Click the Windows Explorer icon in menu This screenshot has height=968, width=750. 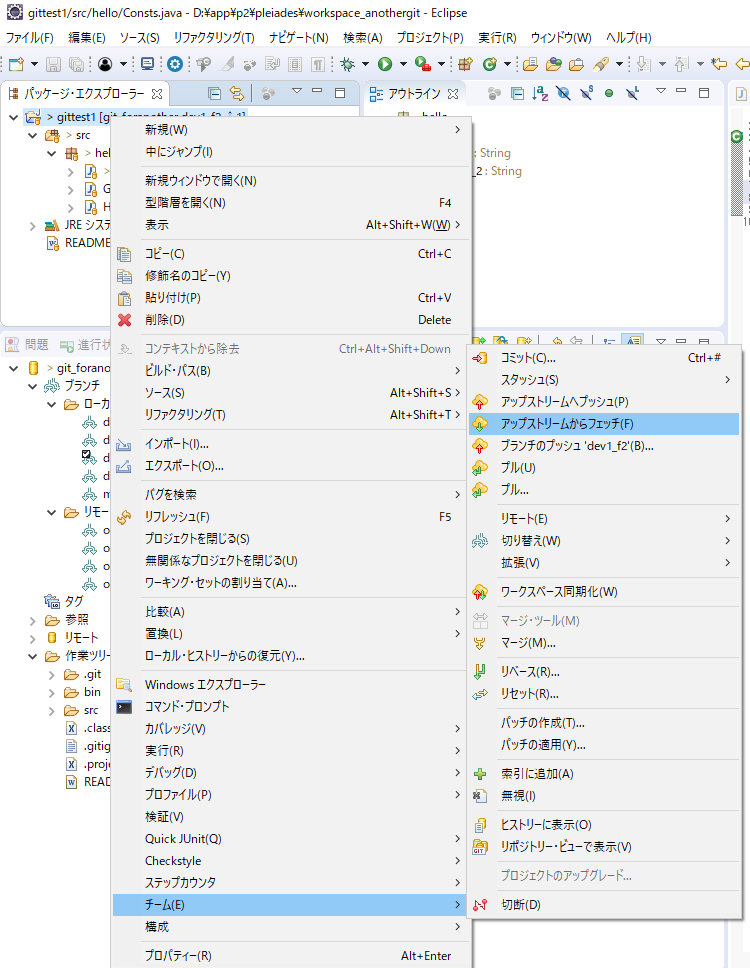coord(124,685)
